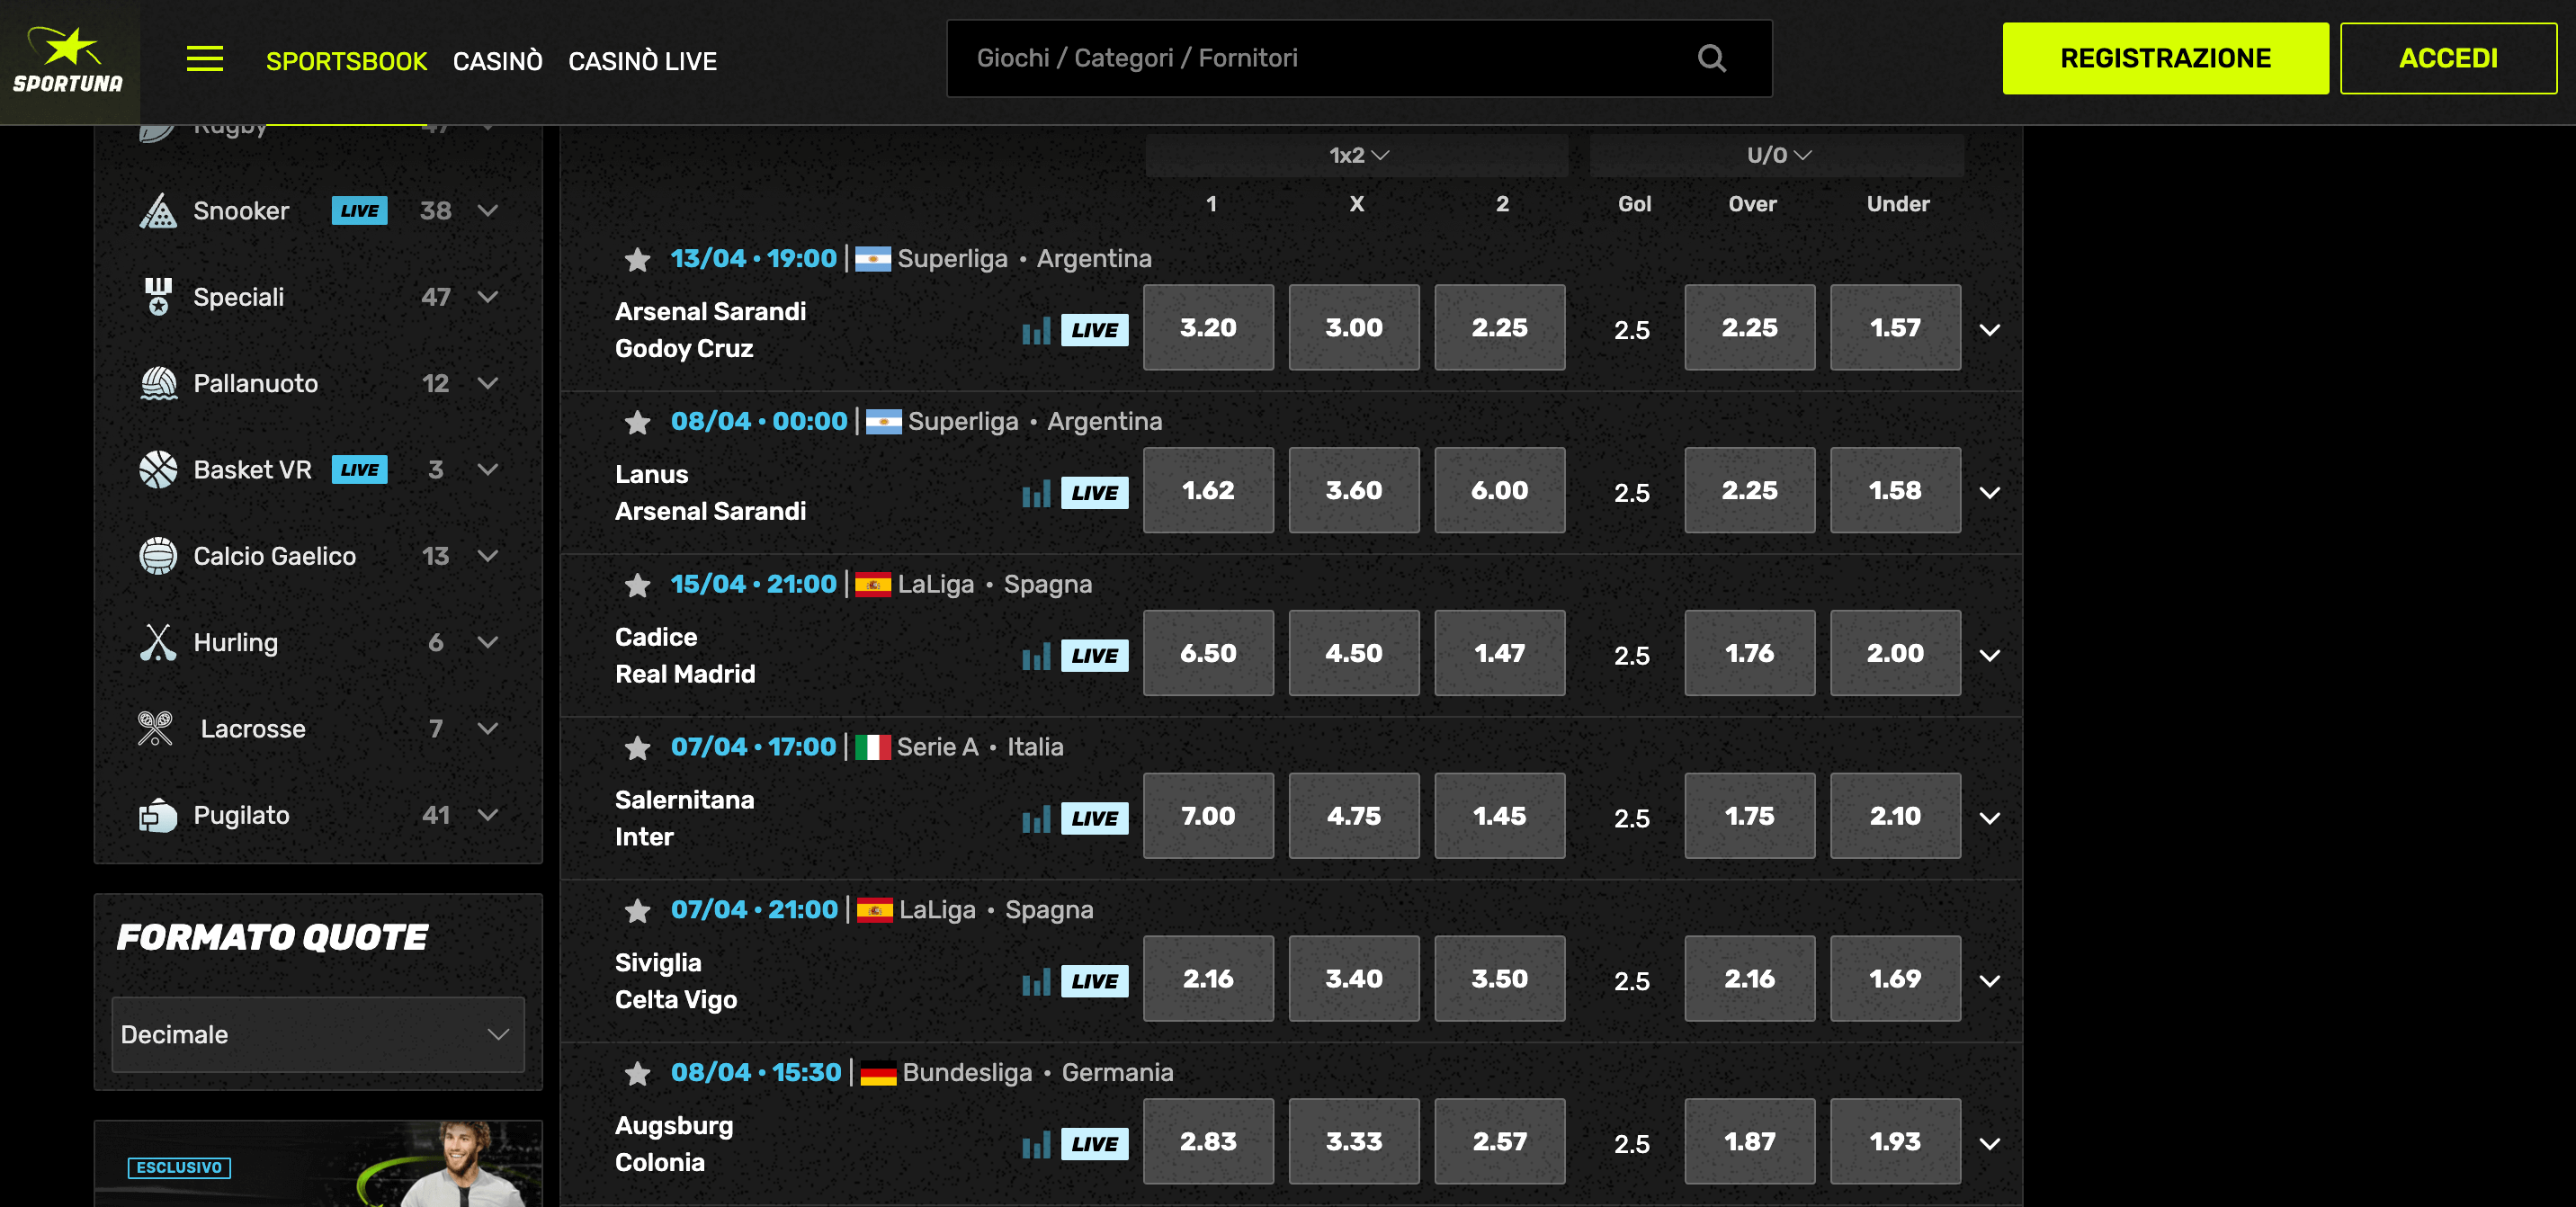Open the ESCLUSIVO promo banner
This screenshot has width=2576, height=1207.
(318, 1163)
